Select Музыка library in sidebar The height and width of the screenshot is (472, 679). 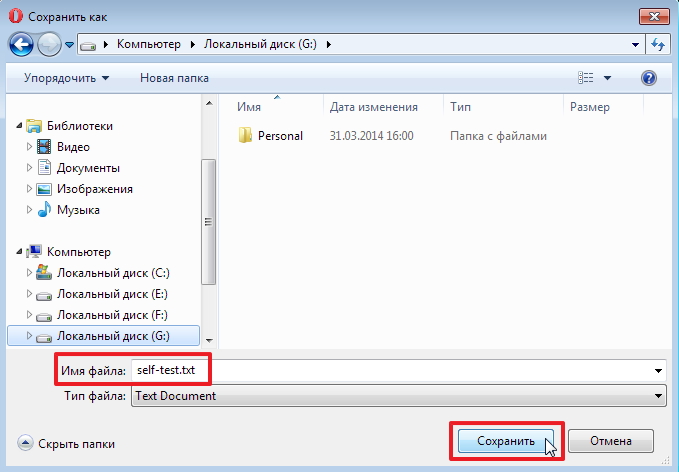point(77,210)
